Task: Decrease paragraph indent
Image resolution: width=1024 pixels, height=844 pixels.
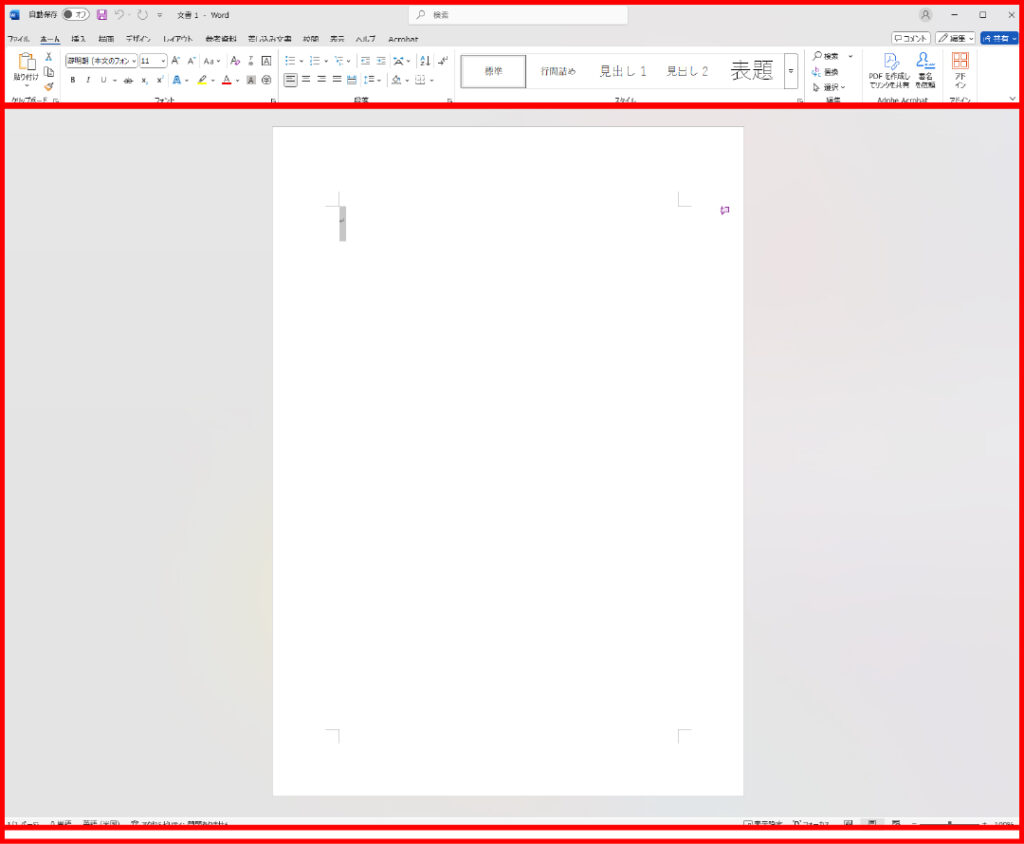Action: coord(365,61)
